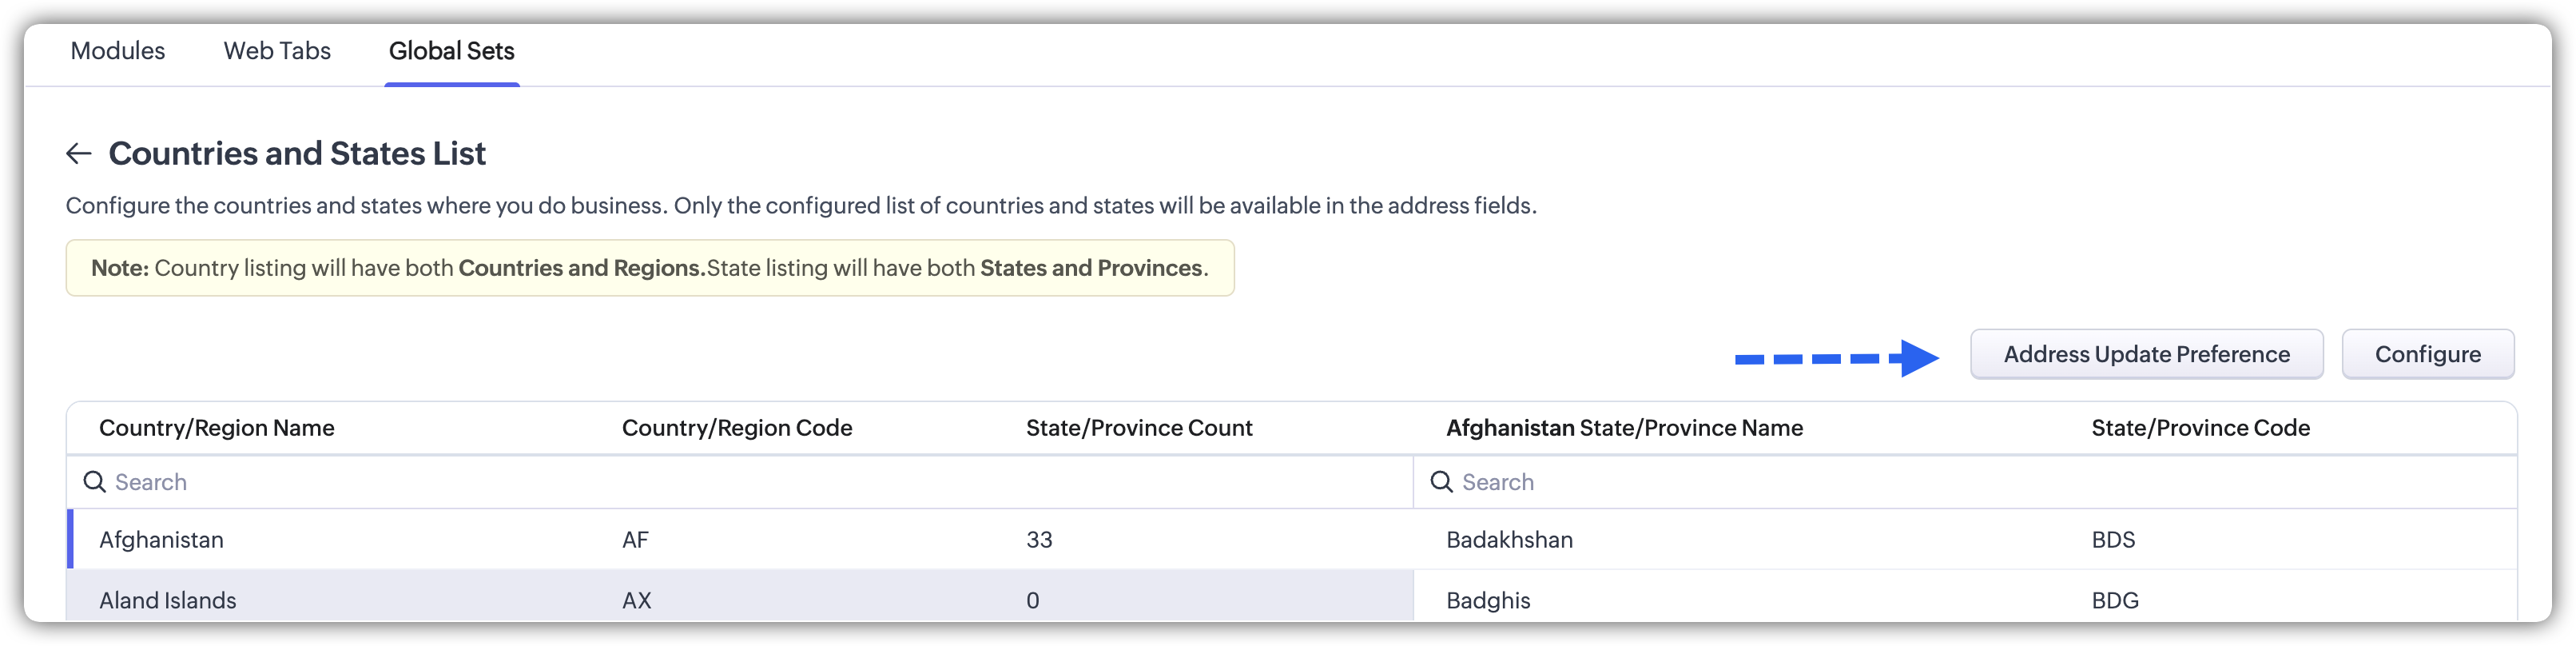The image size is (2576, 646).
Task: Click the back arrow icon
Action: [x=79, y=153]
